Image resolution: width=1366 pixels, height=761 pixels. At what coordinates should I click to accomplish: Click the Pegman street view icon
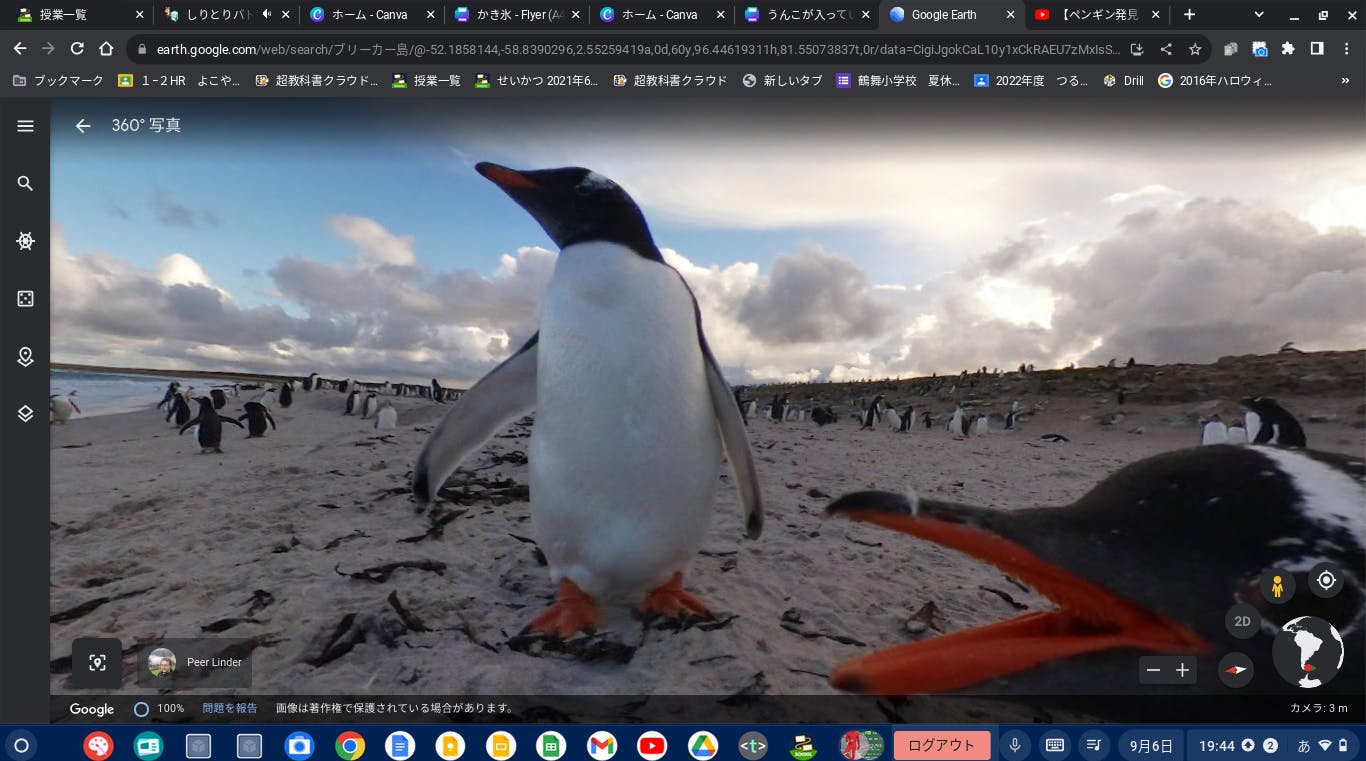click(1277, 587)
